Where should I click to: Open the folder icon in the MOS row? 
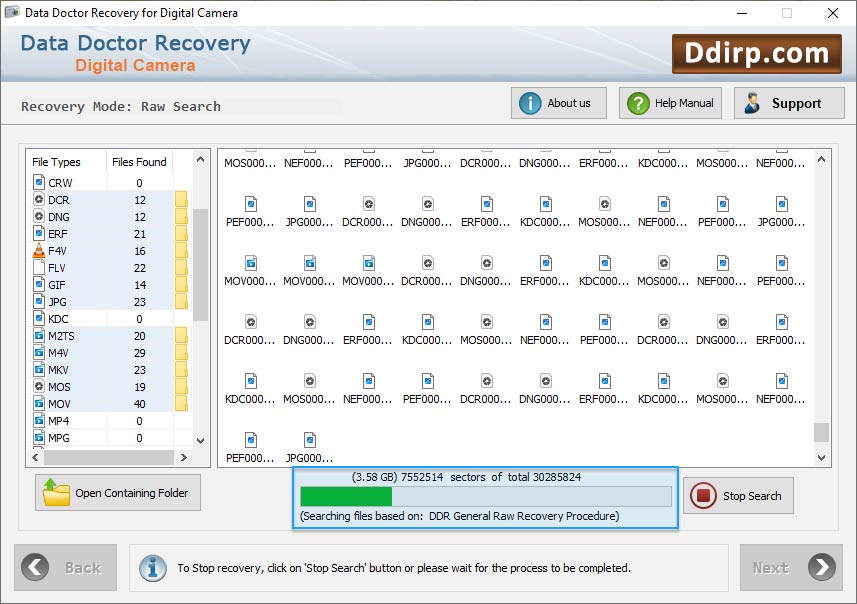click(181, 386)
